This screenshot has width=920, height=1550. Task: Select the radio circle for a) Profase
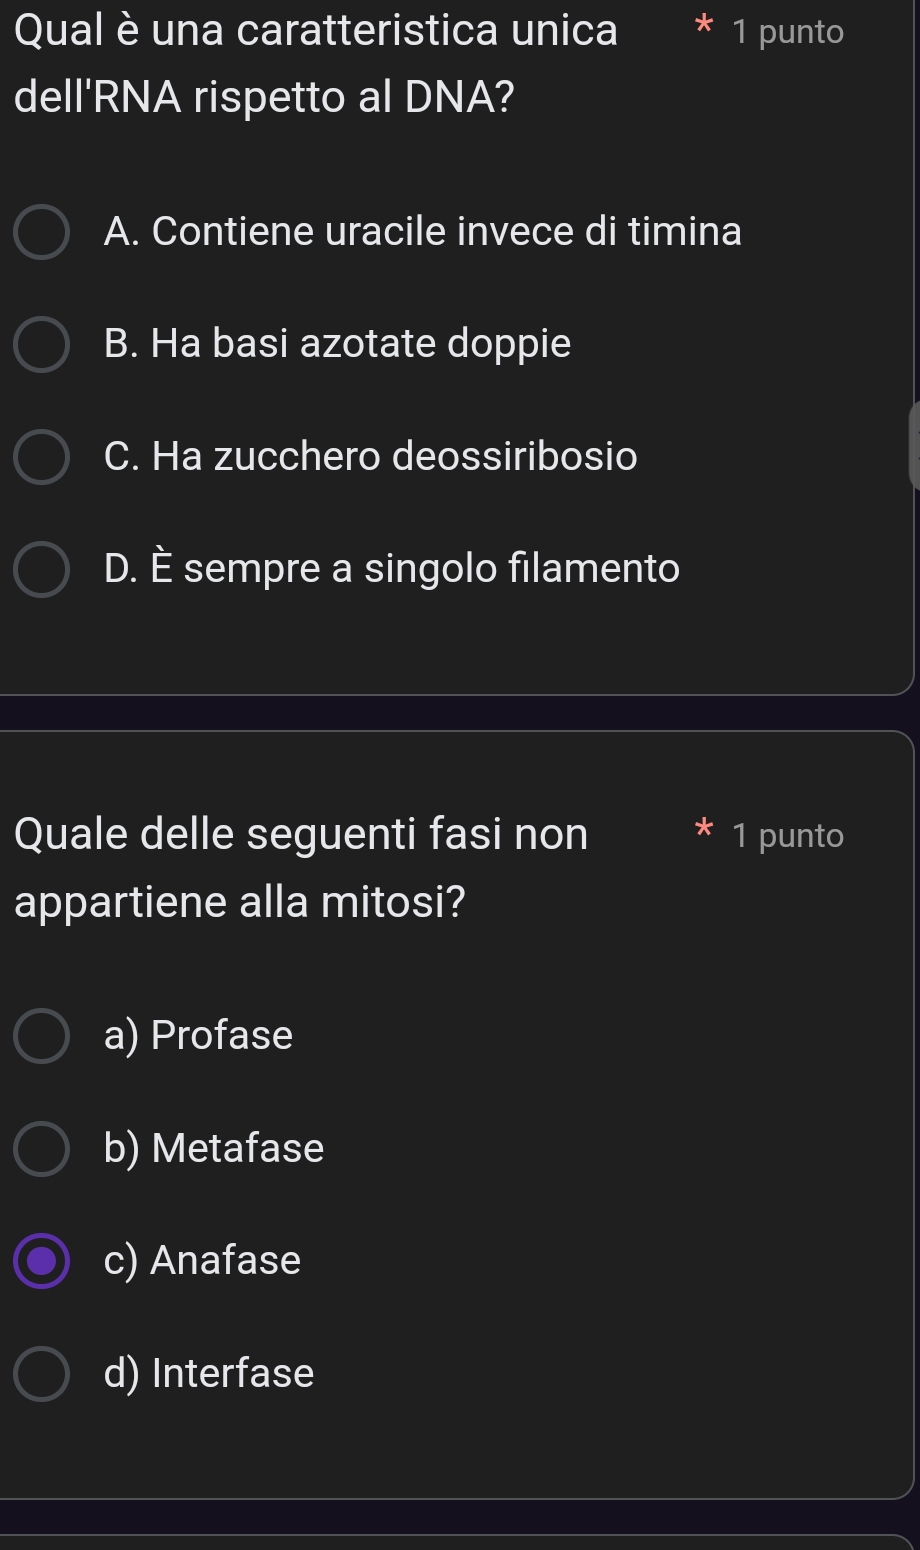coord(42,1036)
